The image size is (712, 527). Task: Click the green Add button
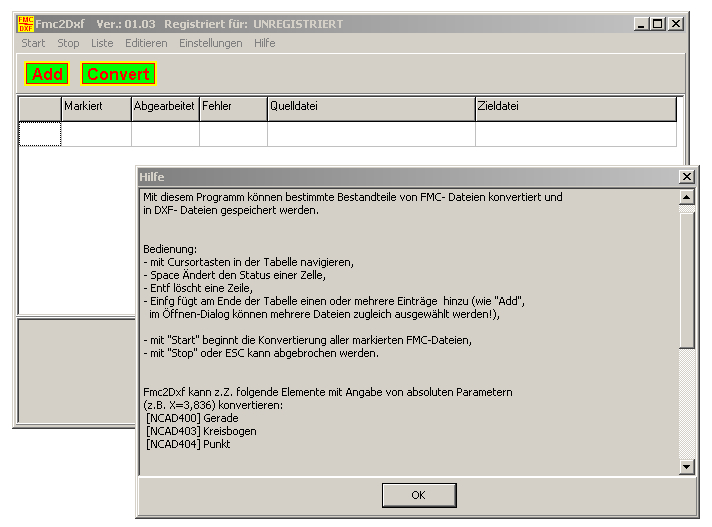click(x=47, y=74)
